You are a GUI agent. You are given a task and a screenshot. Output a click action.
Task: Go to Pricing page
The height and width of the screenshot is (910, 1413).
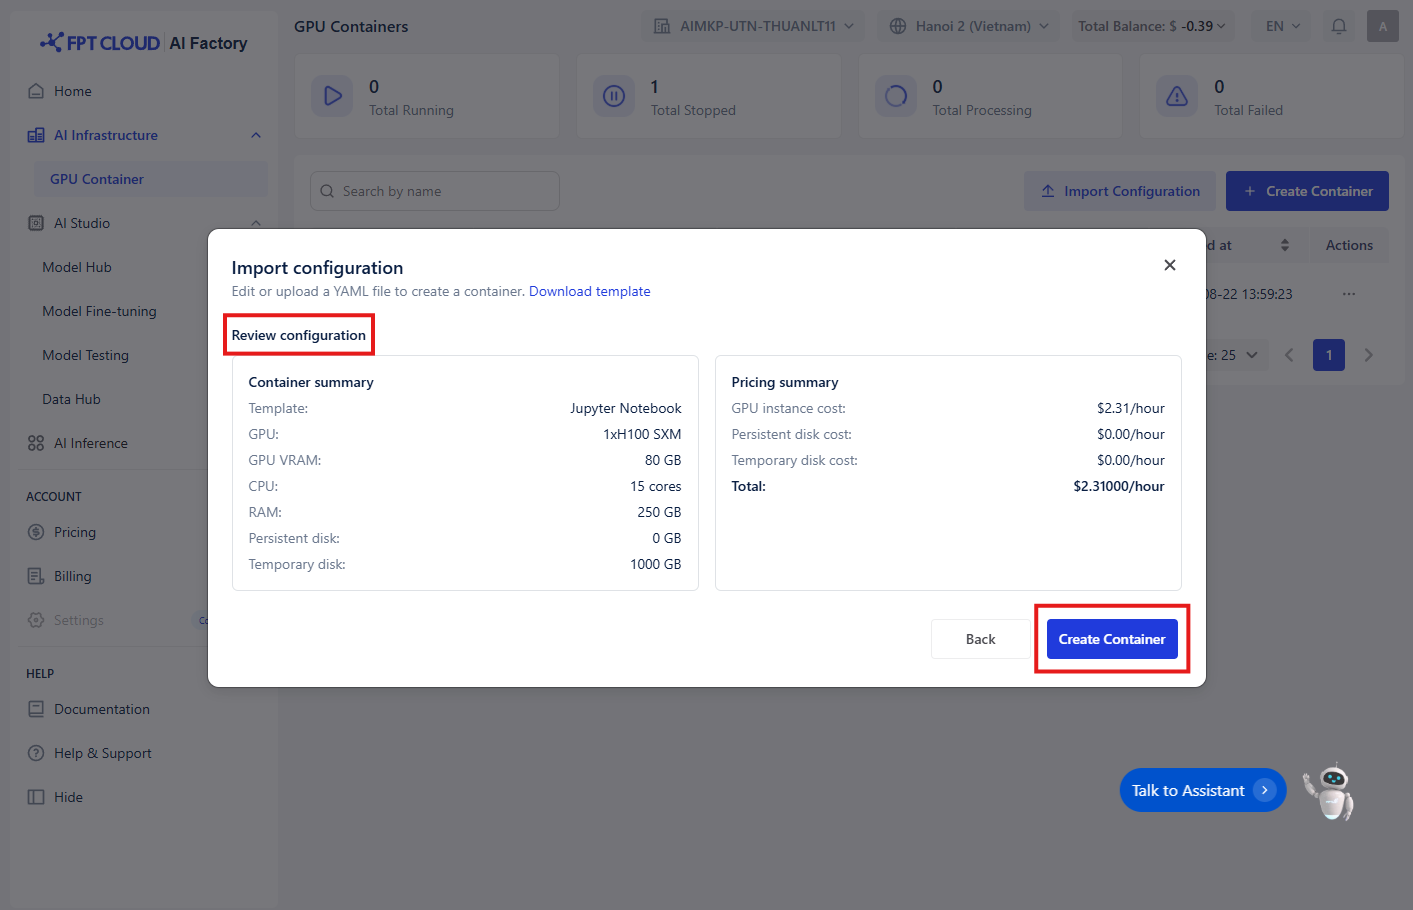pyautogui.click(x=75, y=532)
